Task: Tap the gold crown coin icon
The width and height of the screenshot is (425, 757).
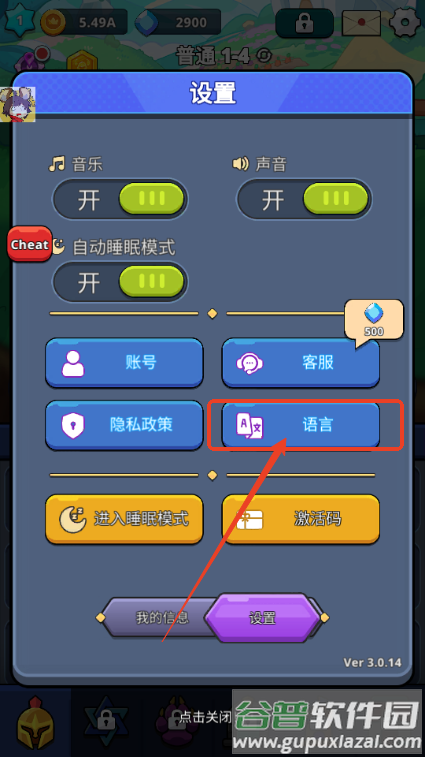Action: 53,22
